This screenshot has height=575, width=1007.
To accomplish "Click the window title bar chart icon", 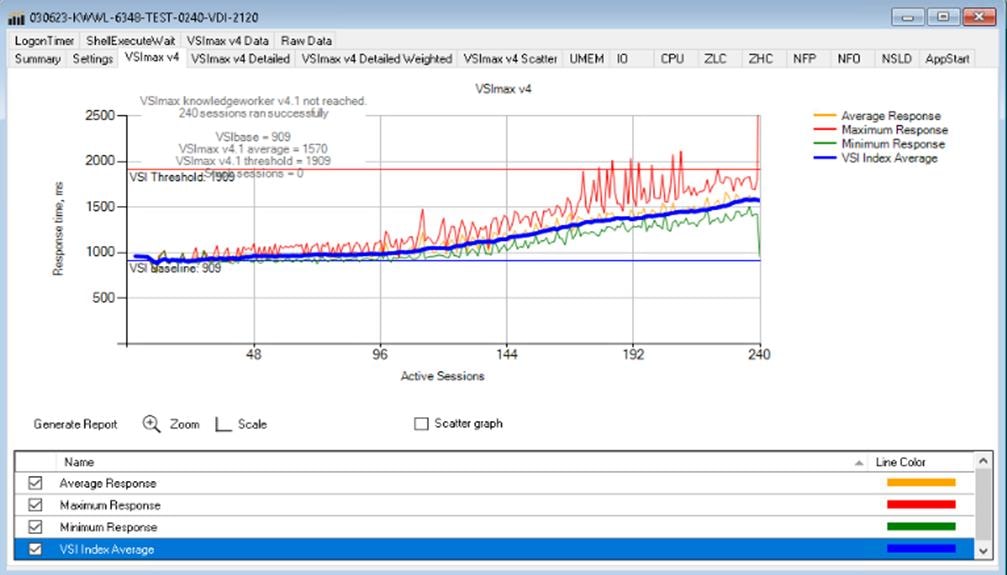I will tap(16, 18).
